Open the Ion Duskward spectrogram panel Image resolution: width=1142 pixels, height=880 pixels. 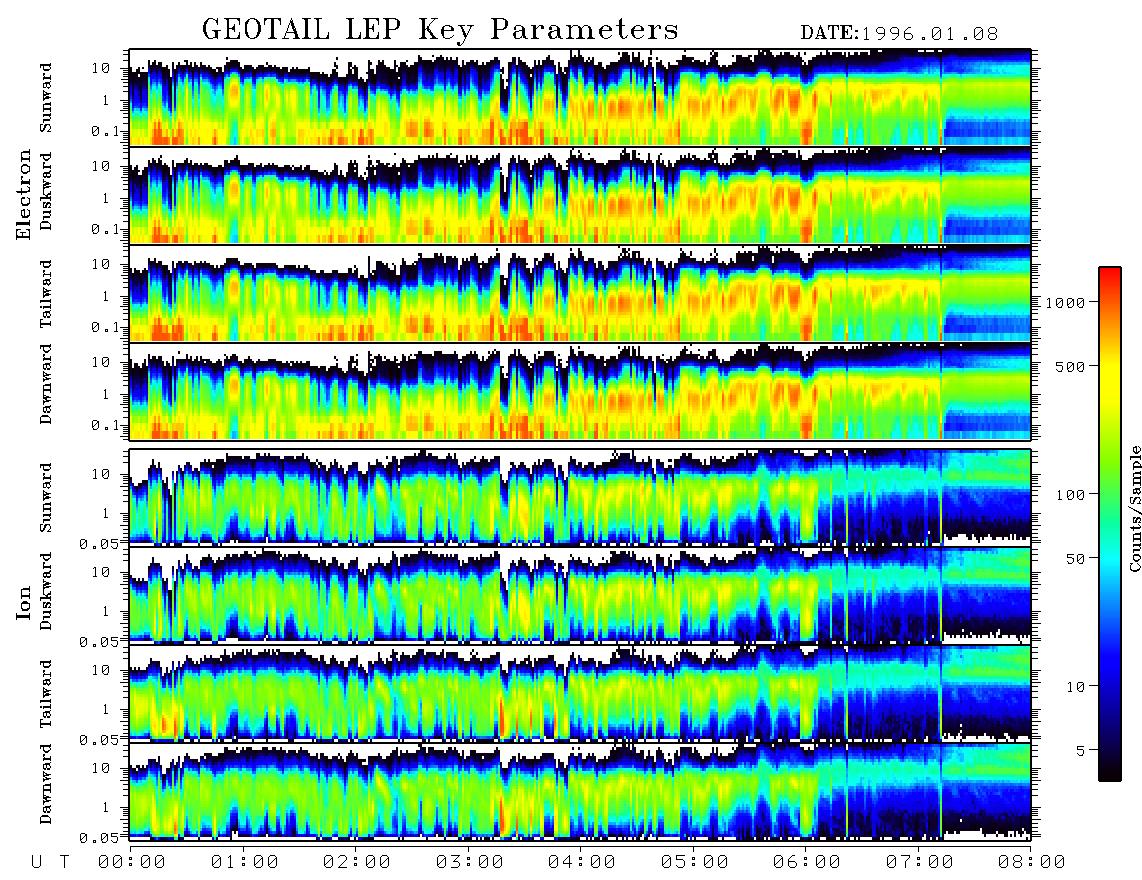coord(580,595)
